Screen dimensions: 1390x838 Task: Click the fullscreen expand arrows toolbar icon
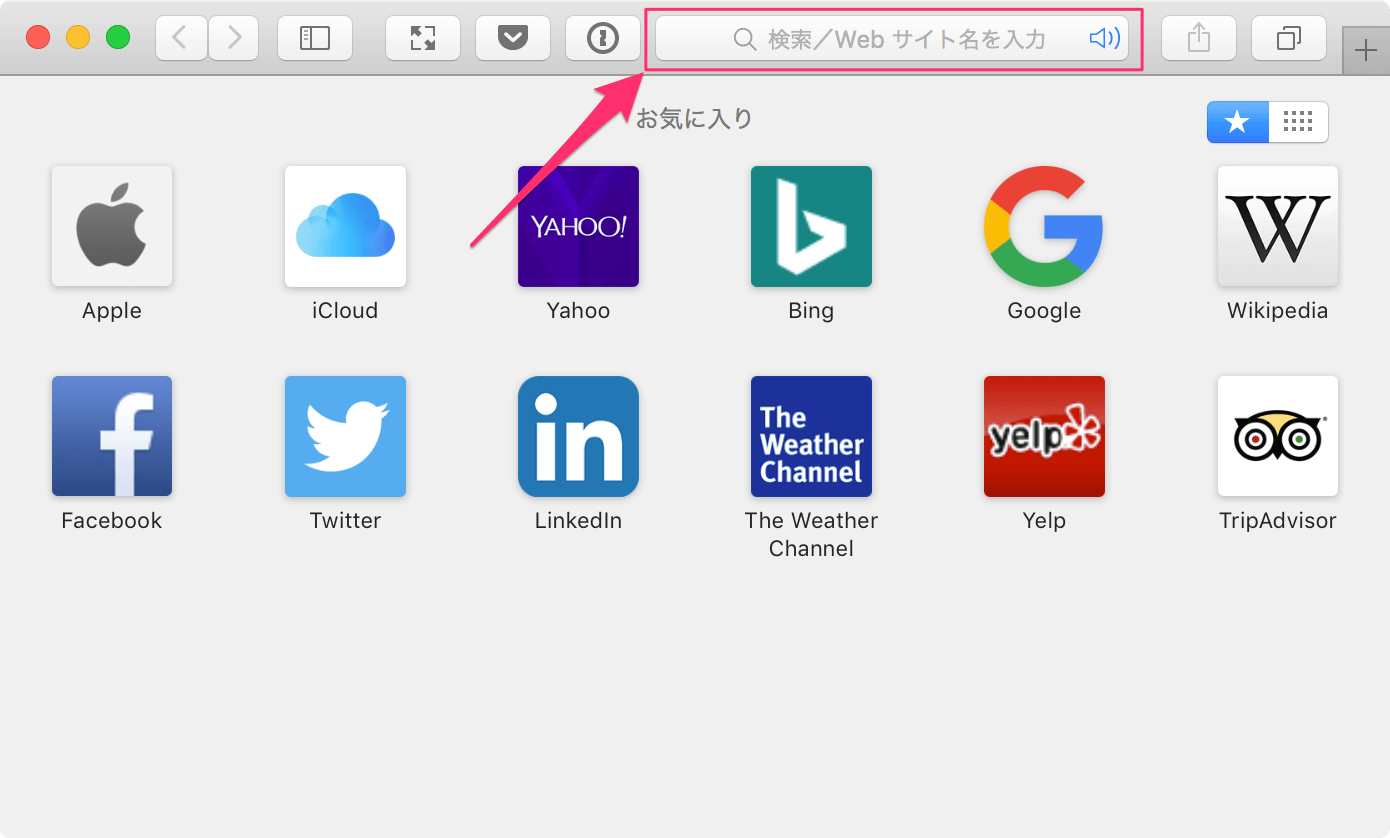pos(423,38)
